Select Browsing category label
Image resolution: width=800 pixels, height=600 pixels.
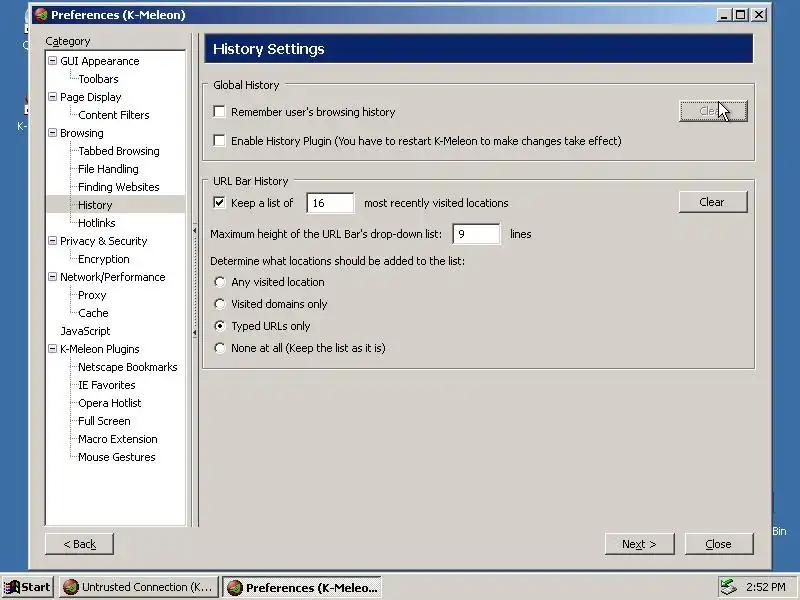pos(82,133)
